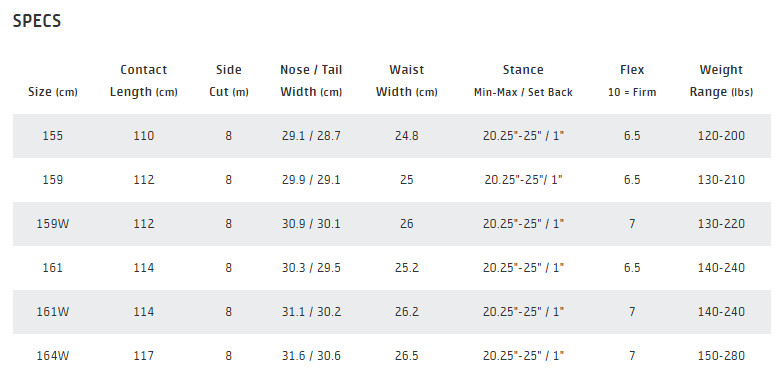Click the 155 size cell
The height and width of the screenshot is (379, 784).
tap(52, 136)
